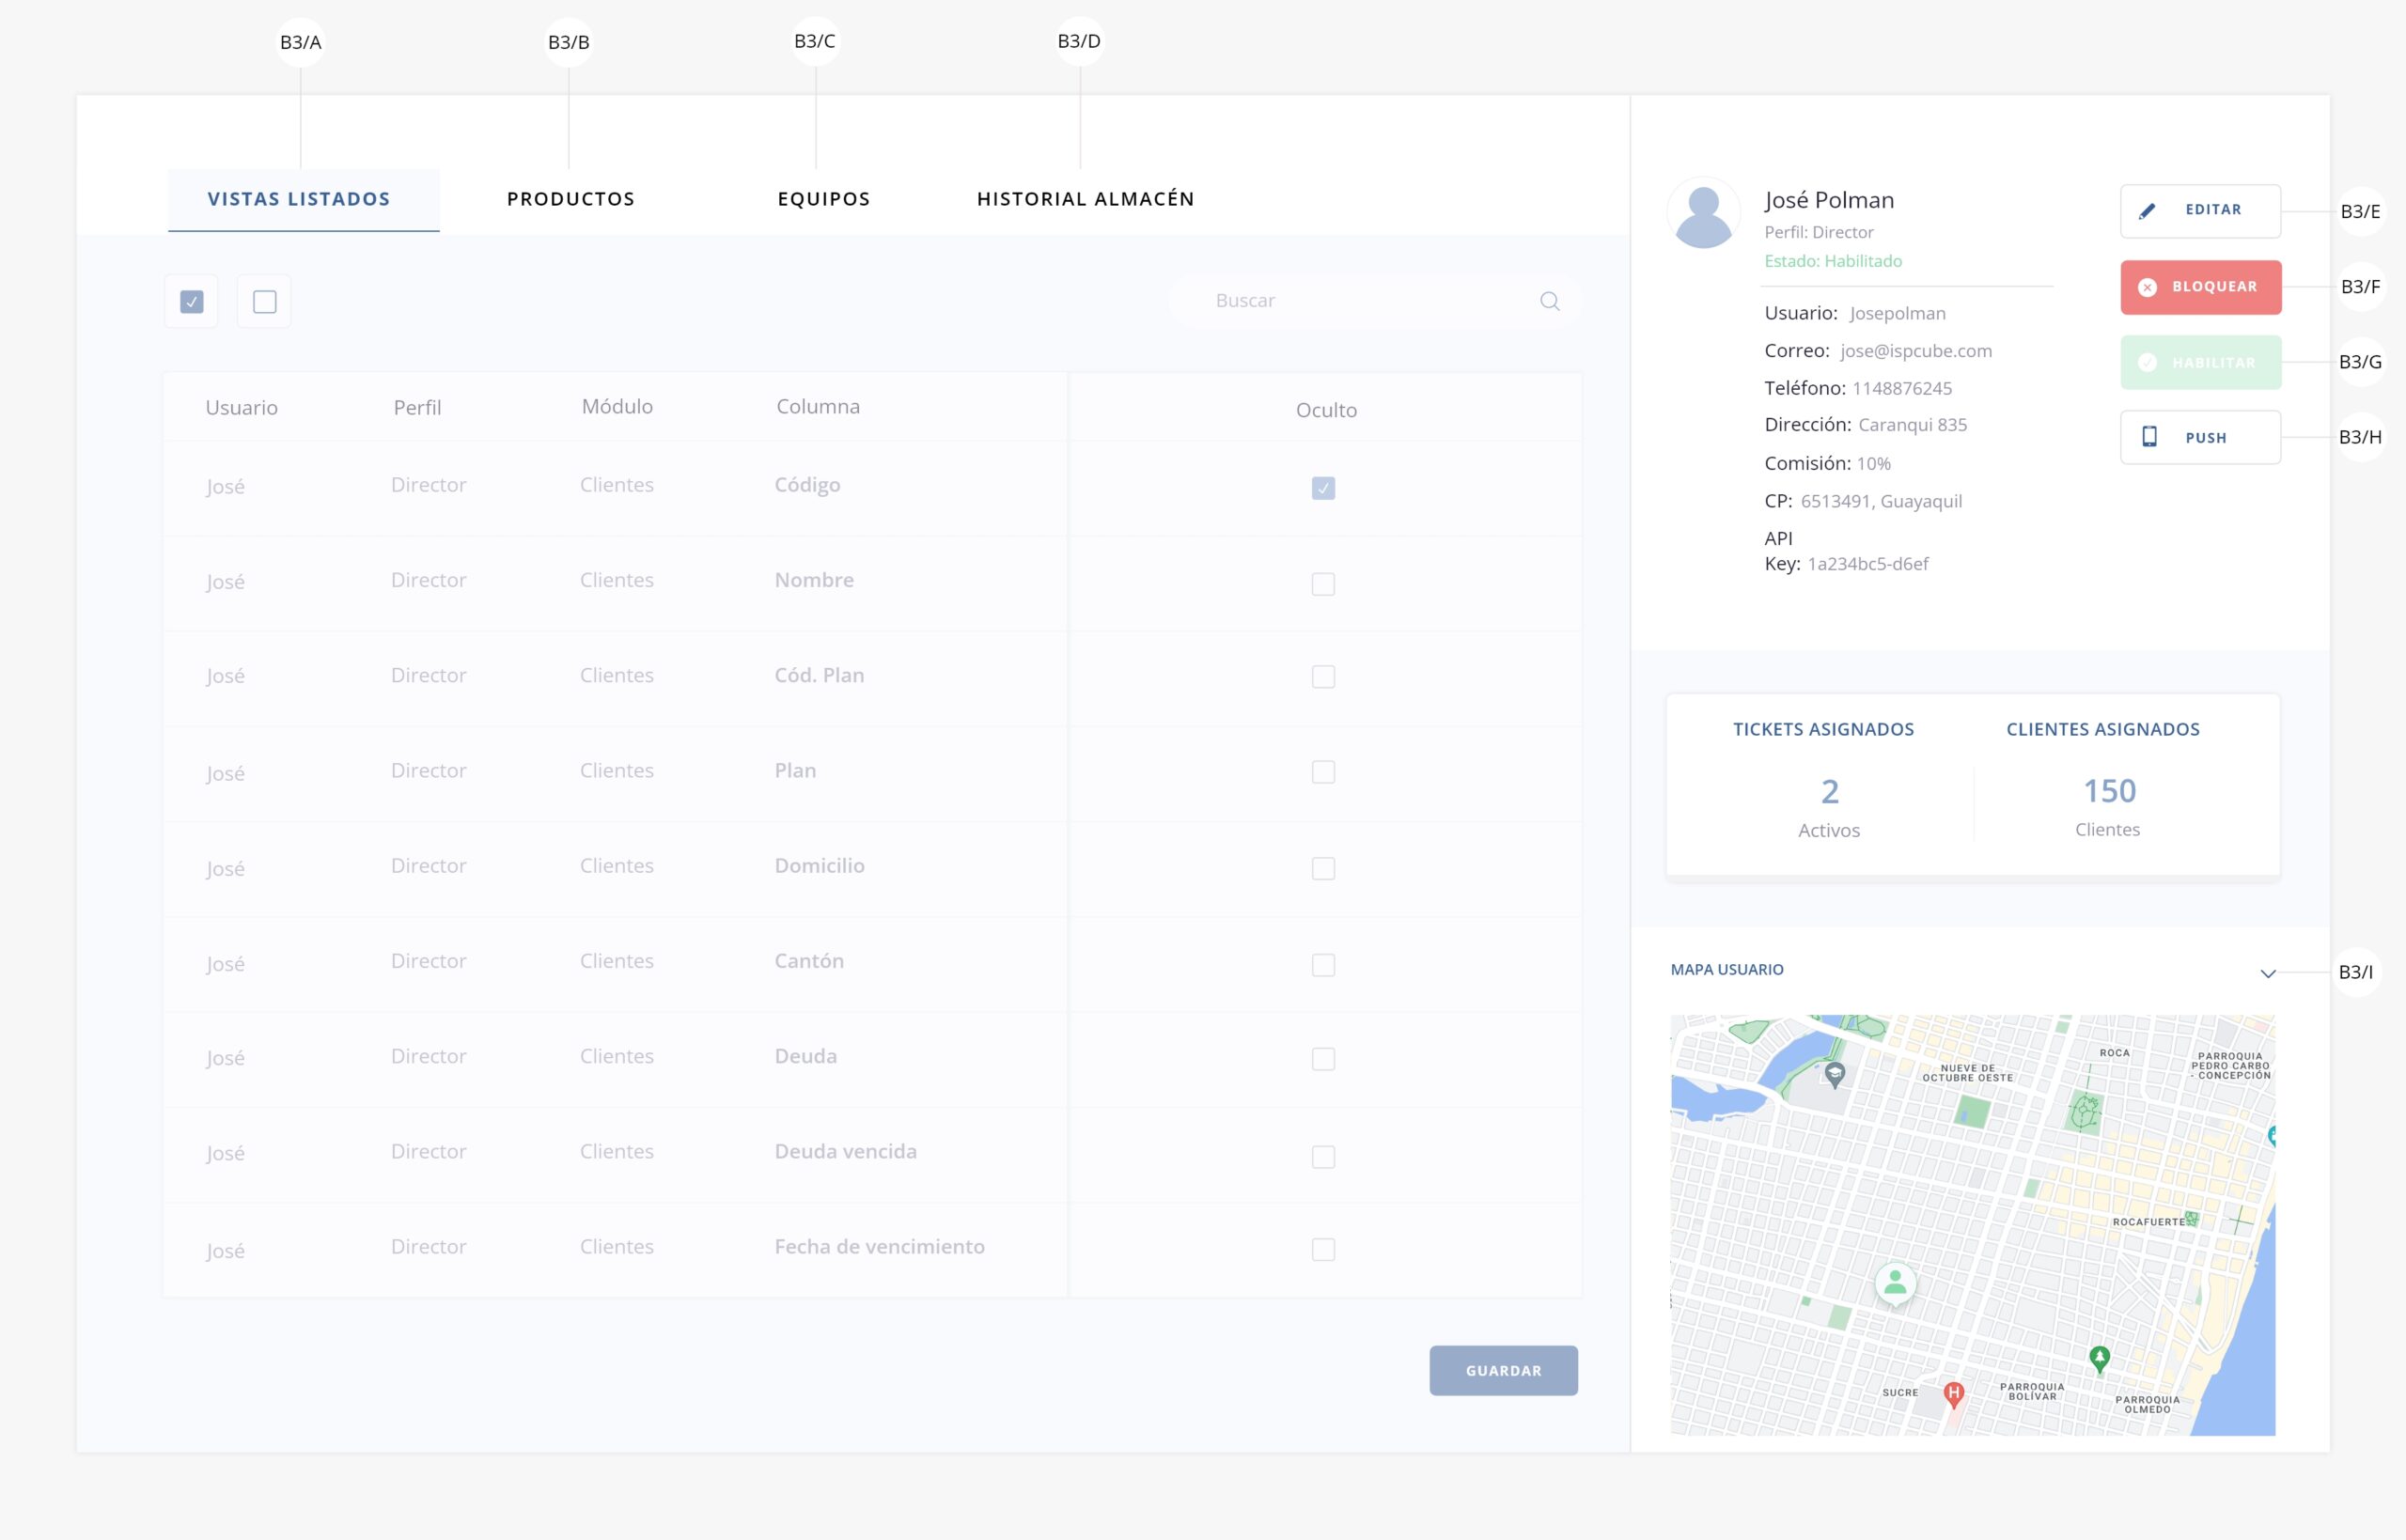2406x1540 pixels.
Task: Click José Polman's avatar picture
Action: (1703, 214)
